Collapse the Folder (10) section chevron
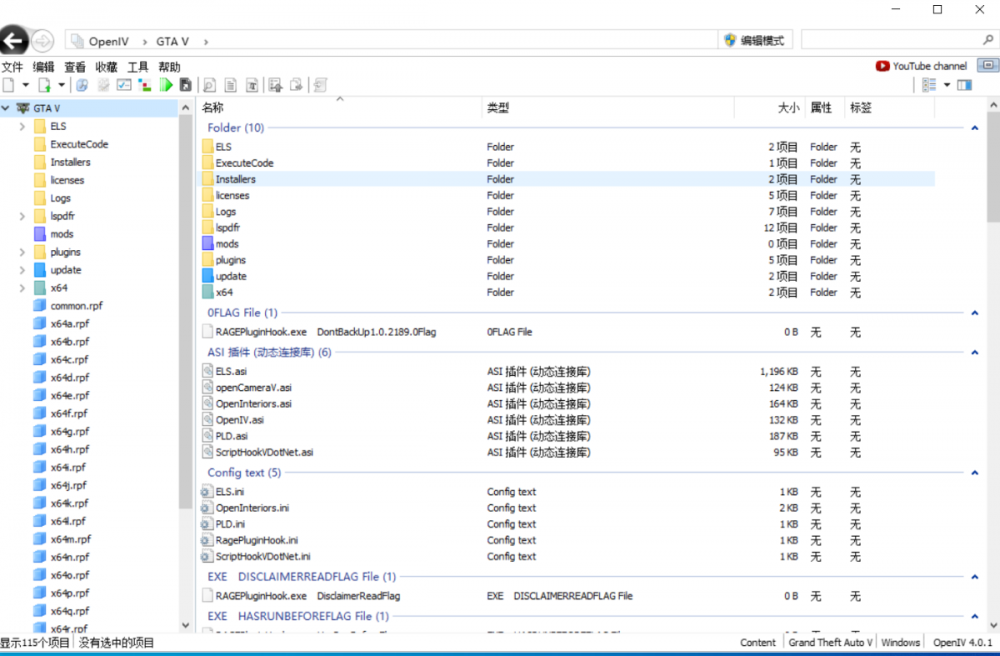Viewport: 1000px width, 656px height. pyautogui.click(x=973, y=128)
